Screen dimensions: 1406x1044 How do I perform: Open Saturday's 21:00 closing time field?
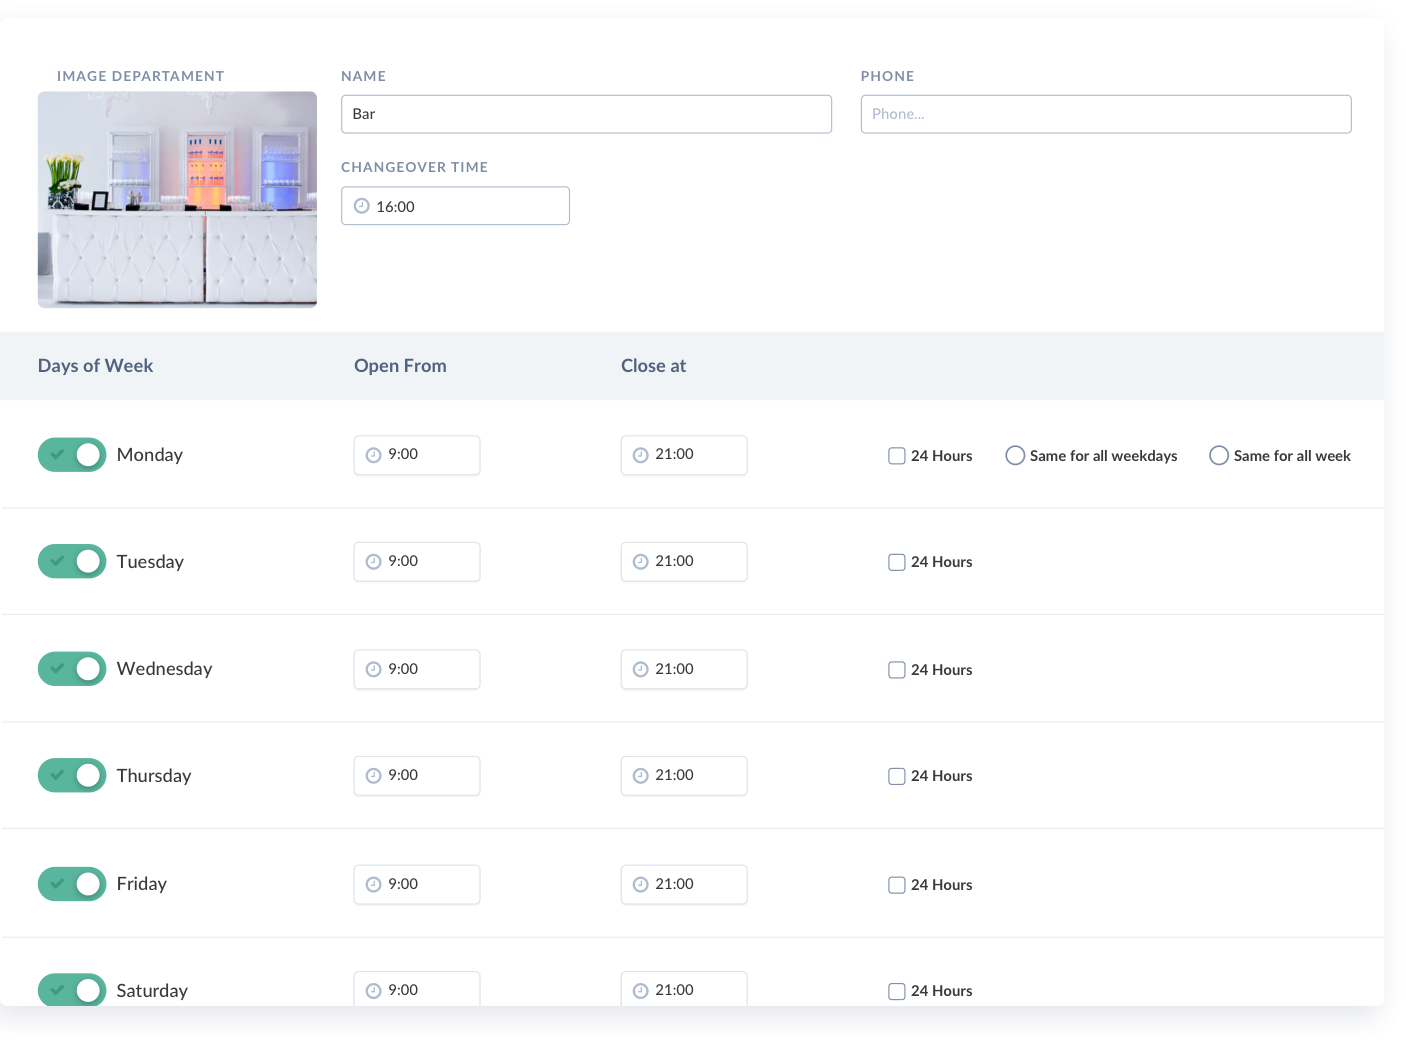[x=684, y=989]
